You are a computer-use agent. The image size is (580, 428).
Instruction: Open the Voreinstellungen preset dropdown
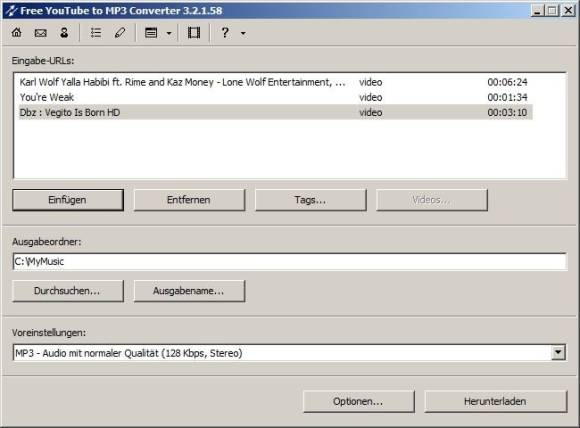558,353
